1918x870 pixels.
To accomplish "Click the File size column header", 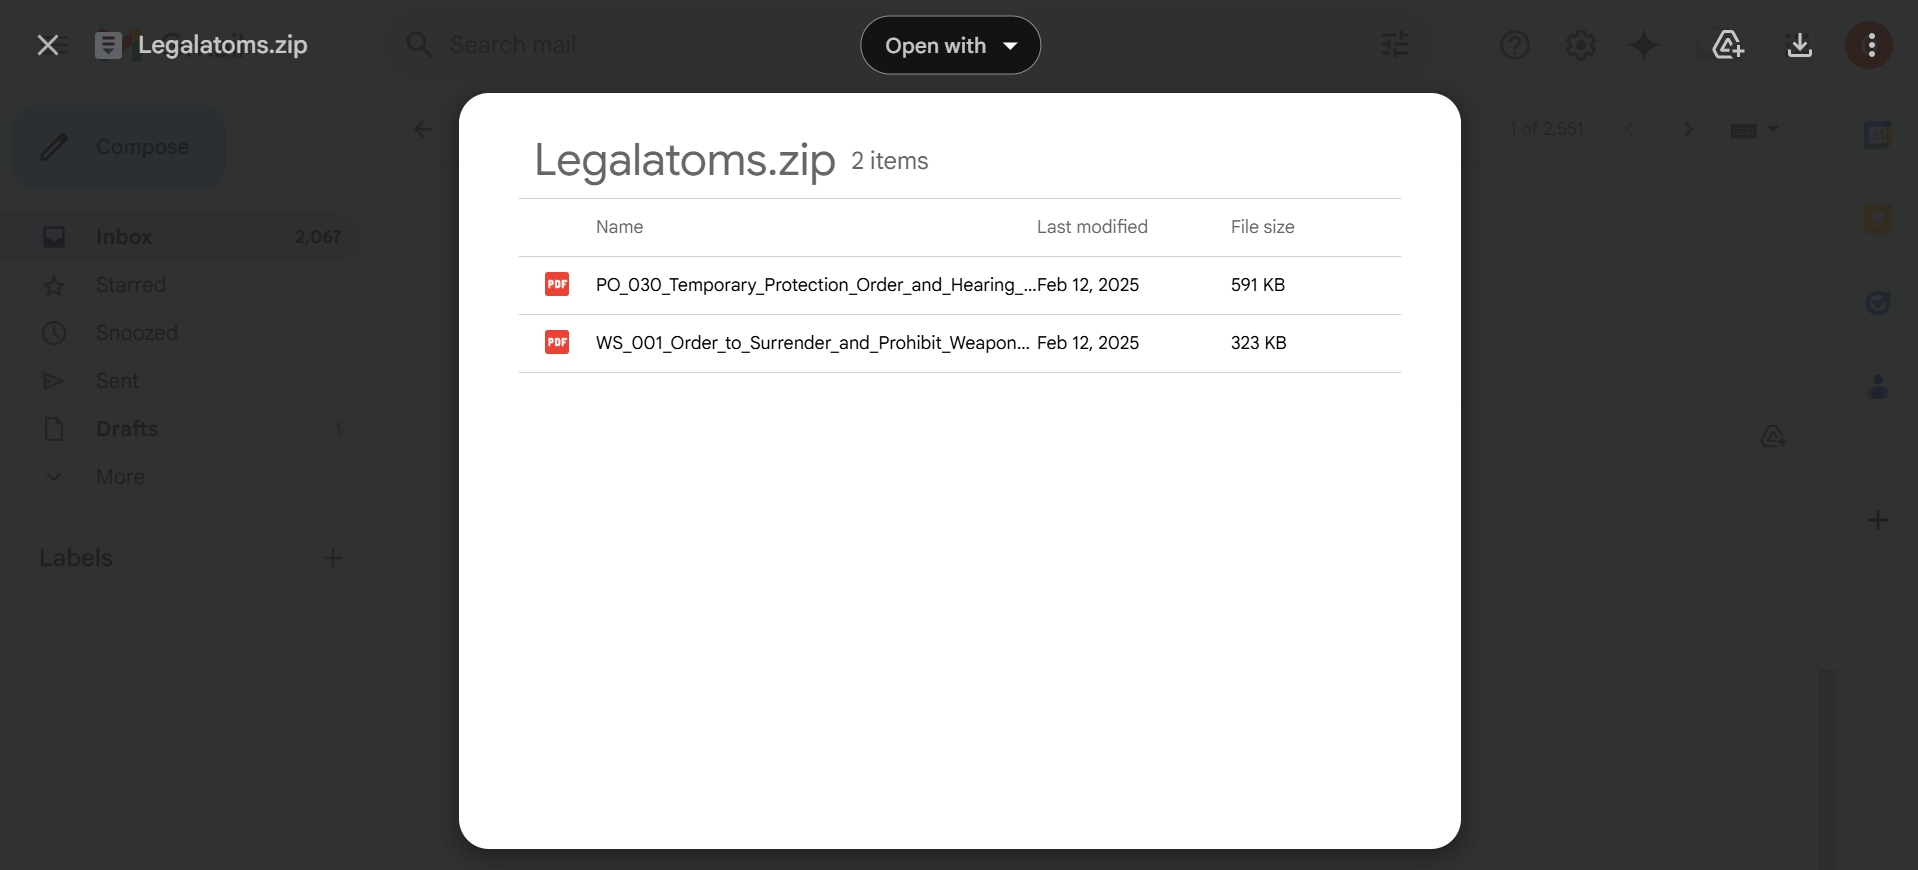I will pyautogui.click(x=1262, y=227).
